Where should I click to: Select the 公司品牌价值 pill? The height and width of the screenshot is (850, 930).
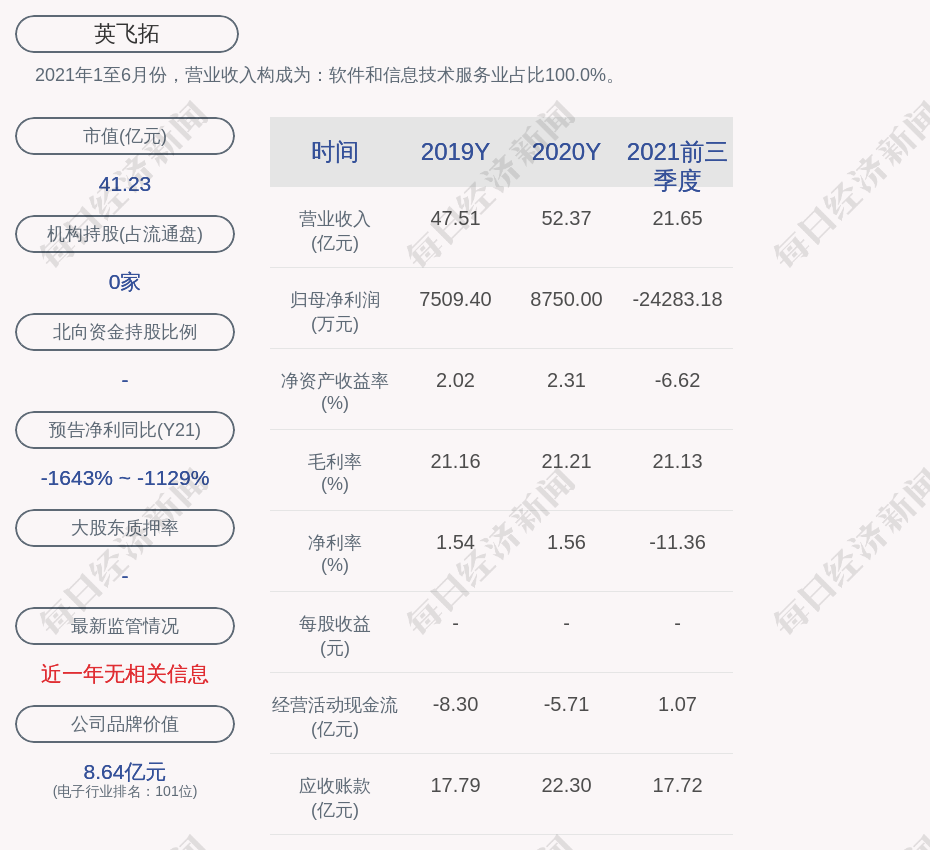point(125,724)
